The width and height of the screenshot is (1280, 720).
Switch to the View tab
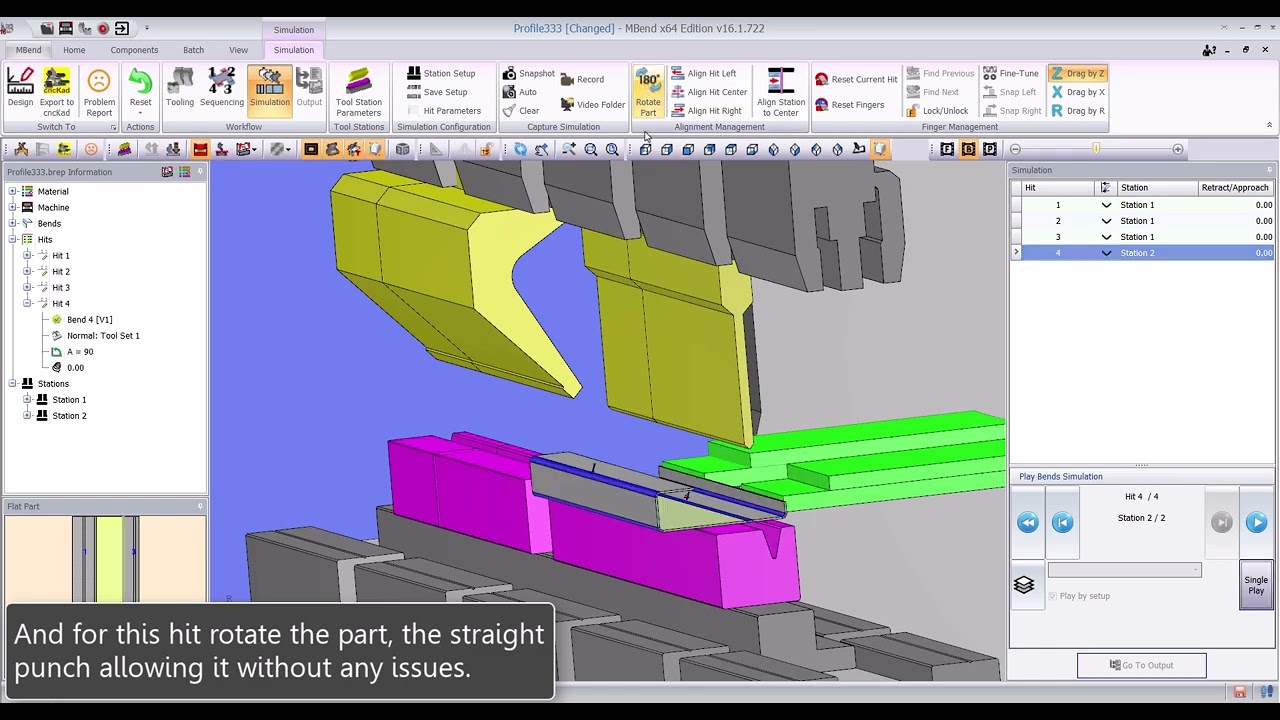(238, 50)
